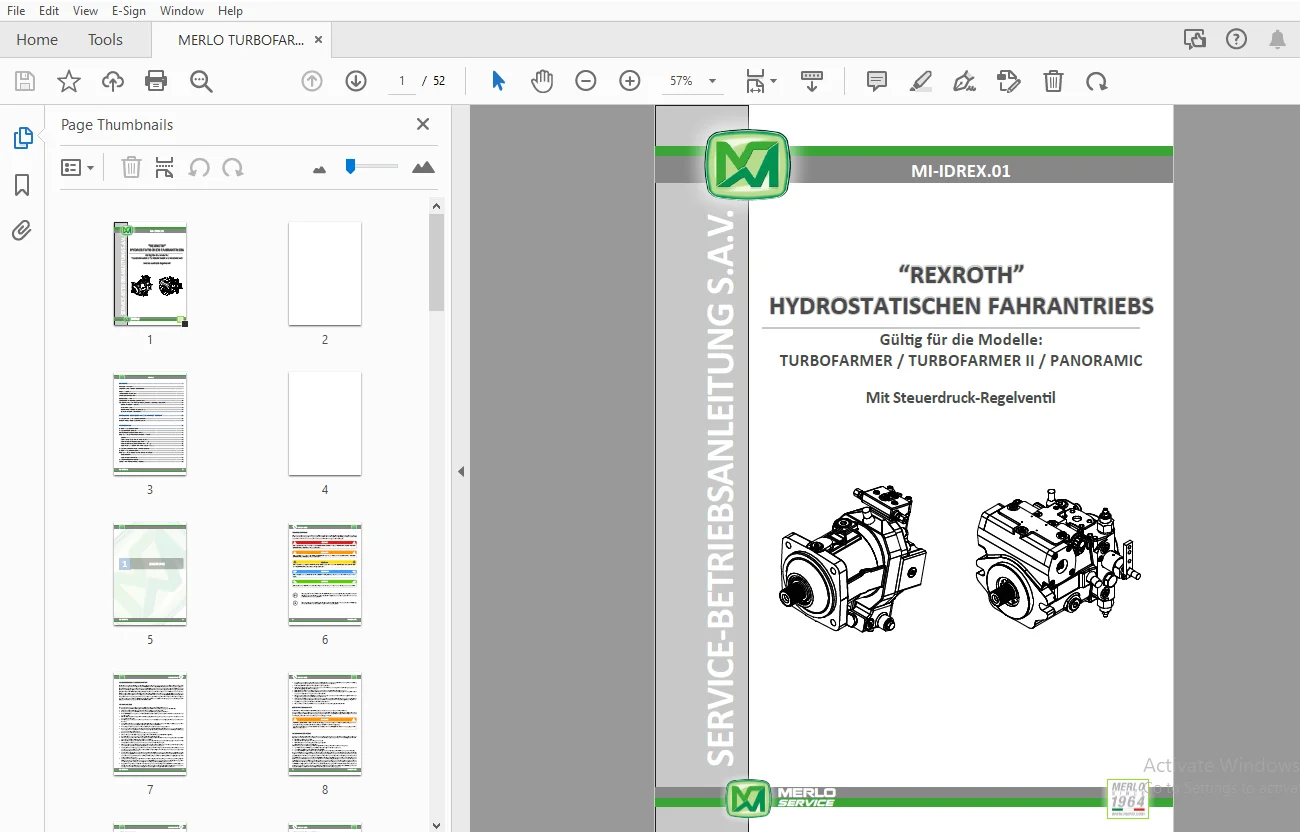Select the MERLO TURBOFAR document tab
1300x832 pixels.
241,40
